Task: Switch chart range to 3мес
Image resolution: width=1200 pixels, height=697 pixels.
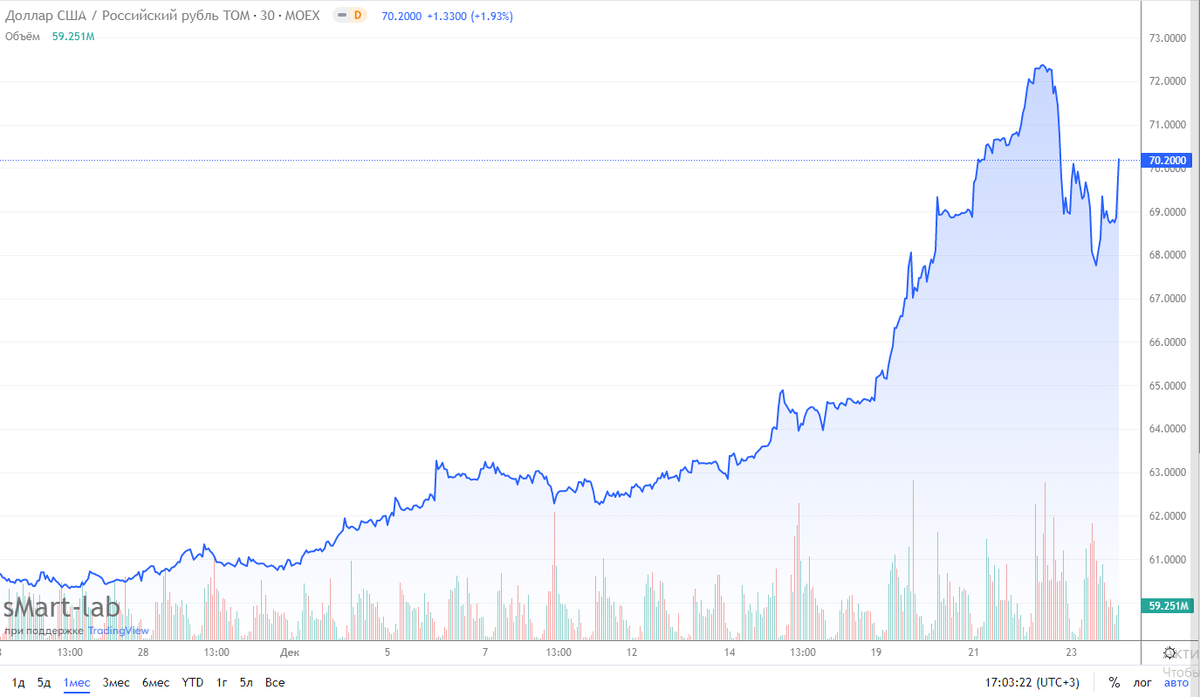Action: click(x=116, y=683)
